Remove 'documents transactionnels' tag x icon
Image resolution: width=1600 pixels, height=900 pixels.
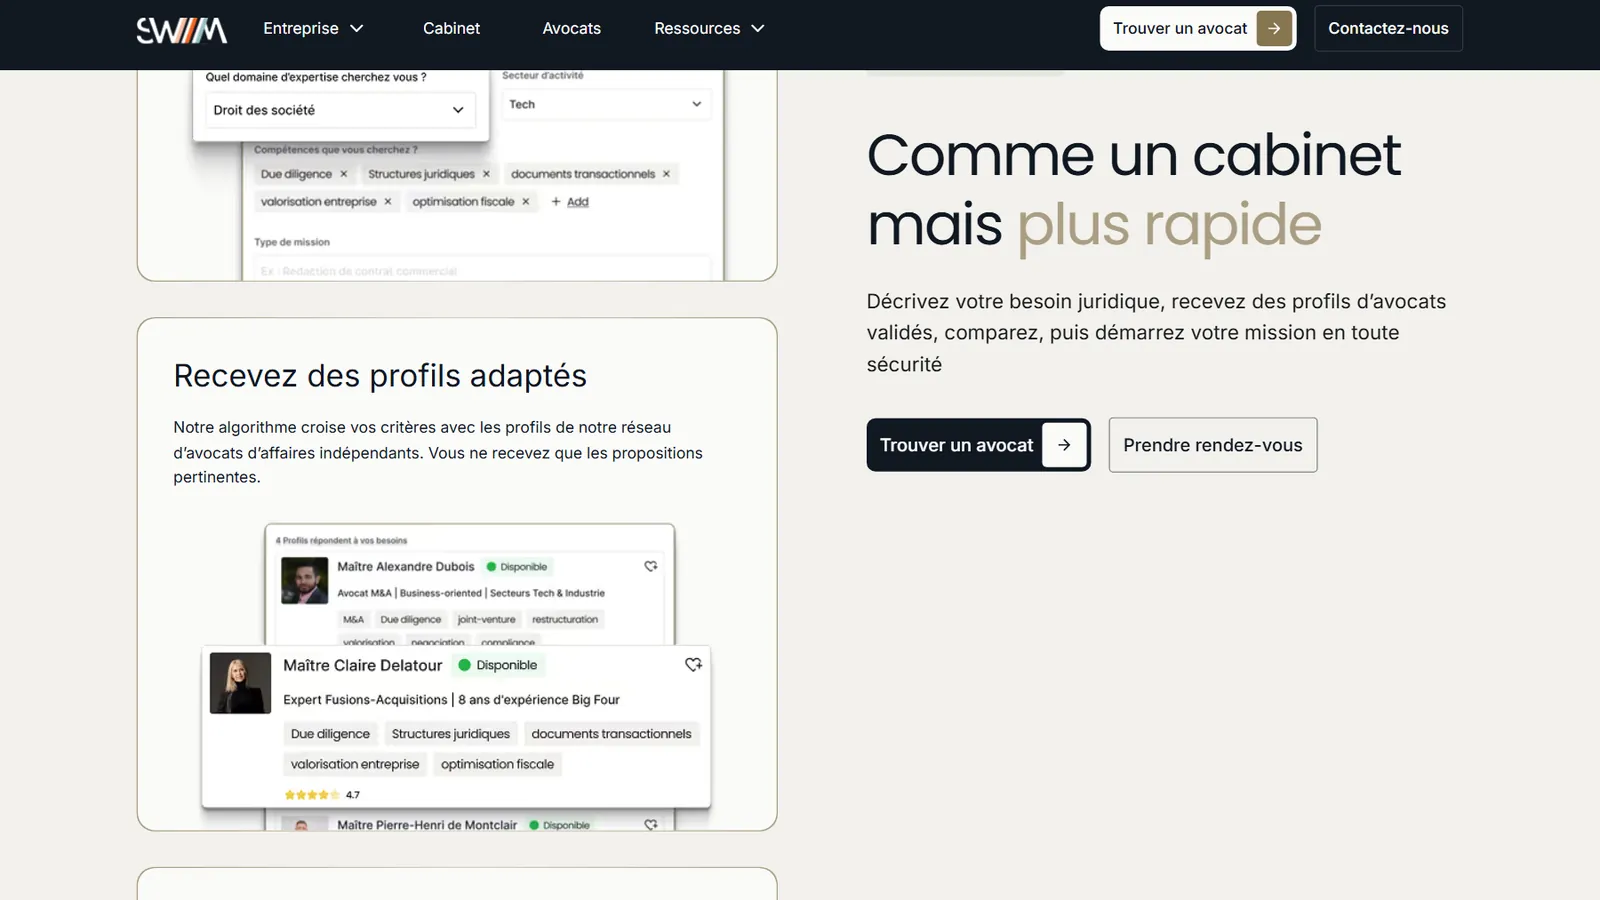click(667, 174)
